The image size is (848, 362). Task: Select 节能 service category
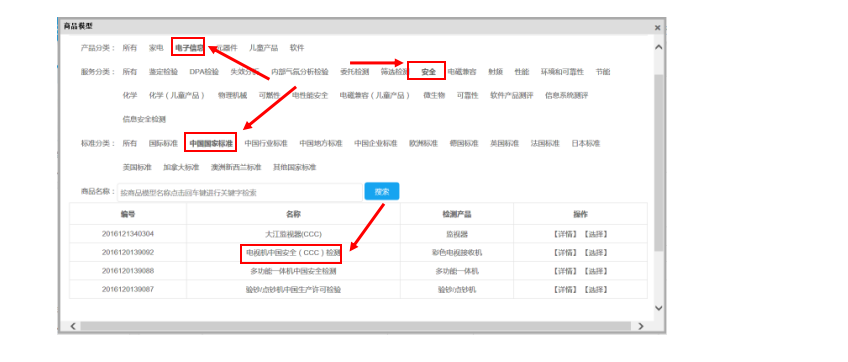point(603,71)
